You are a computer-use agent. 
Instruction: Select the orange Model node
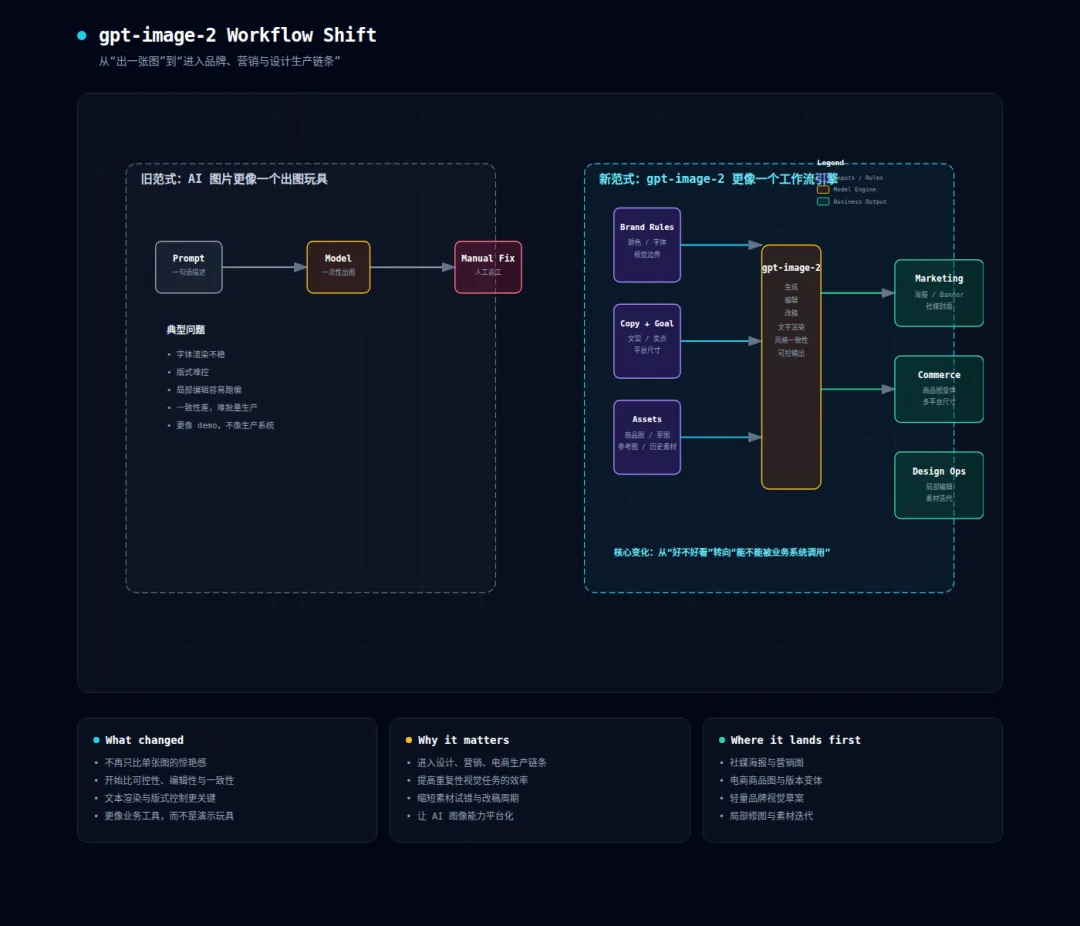(338, 267)
